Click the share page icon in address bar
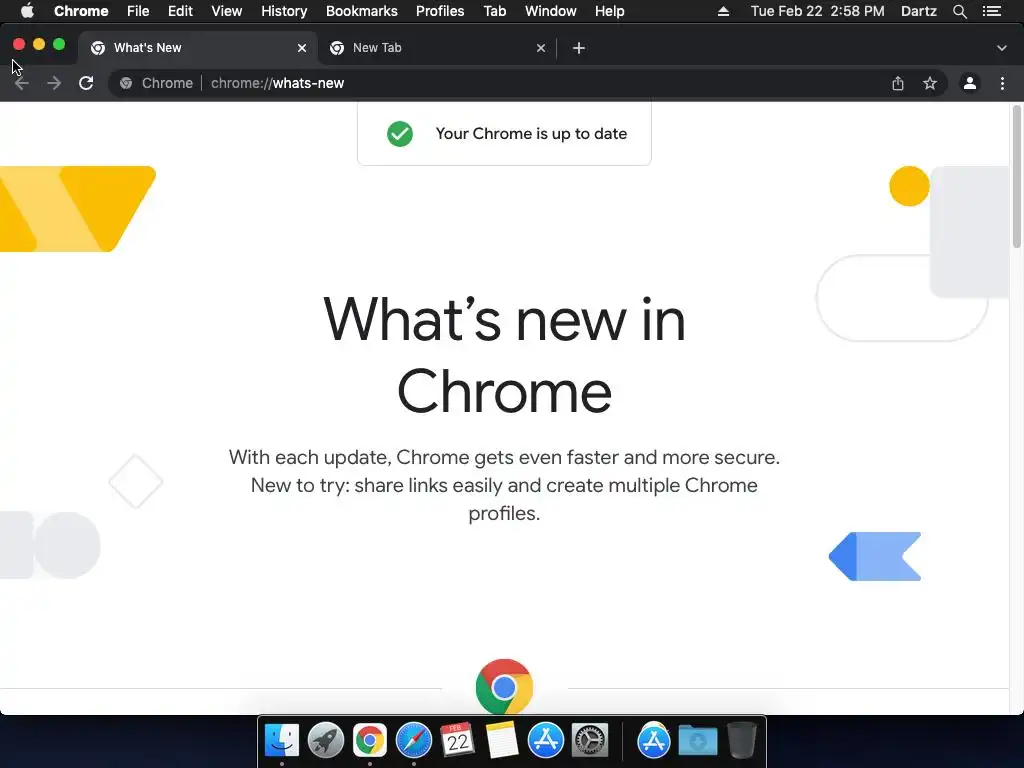The width and height of the screenshot is (1024, 768). pos(898,83)
